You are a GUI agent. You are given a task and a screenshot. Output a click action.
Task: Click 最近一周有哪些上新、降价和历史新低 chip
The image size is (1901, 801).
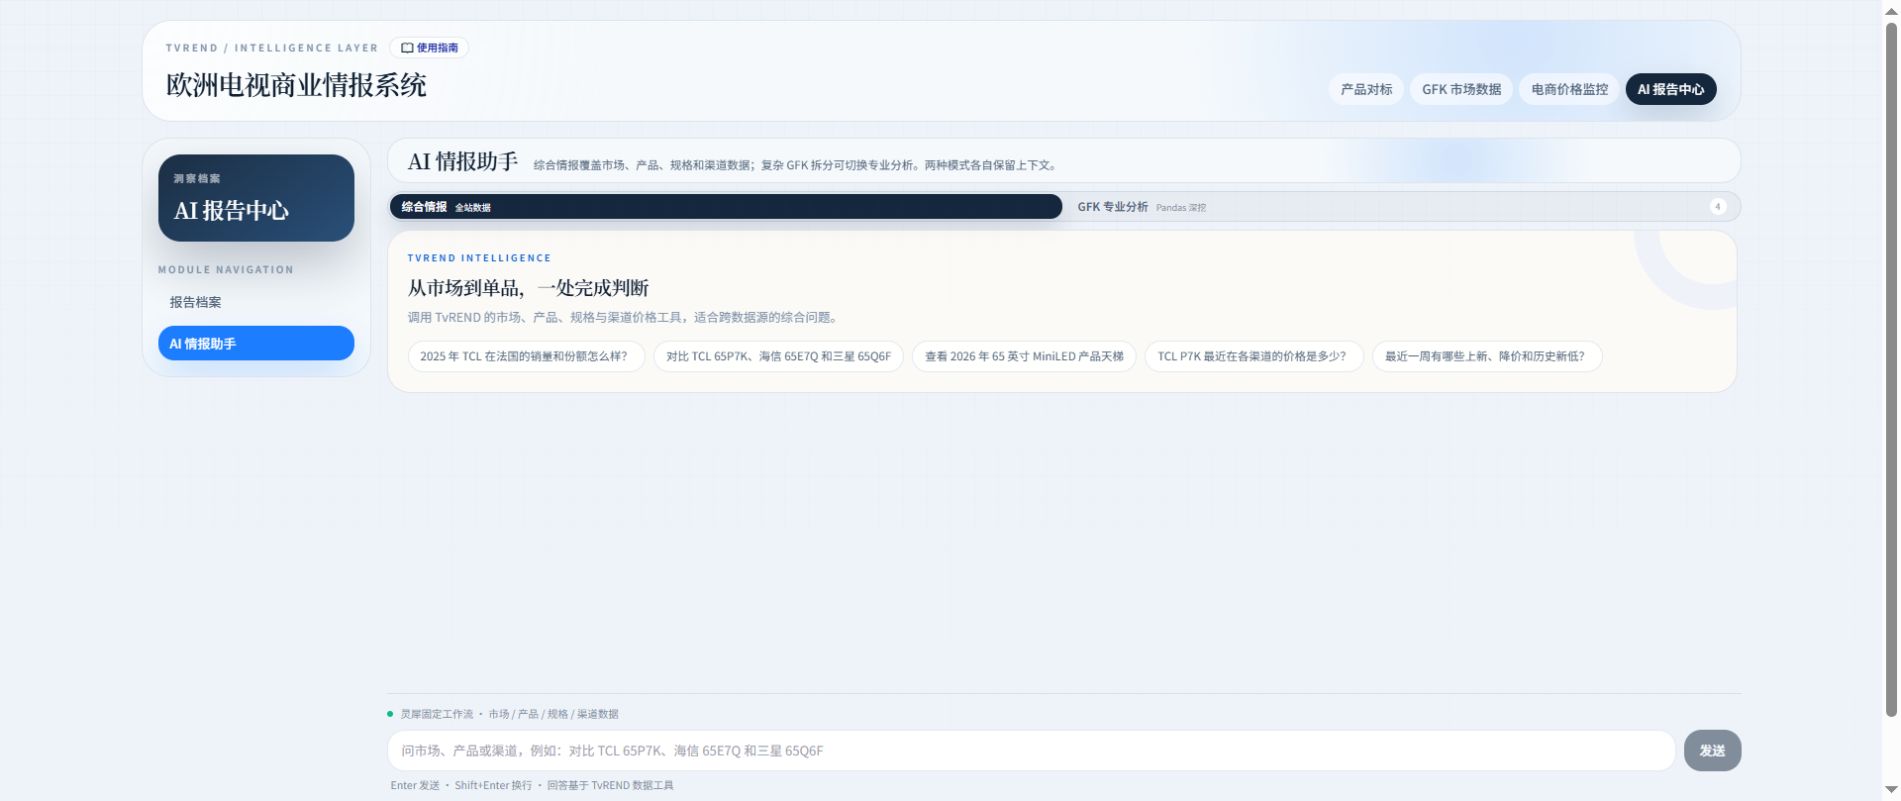1487,356
